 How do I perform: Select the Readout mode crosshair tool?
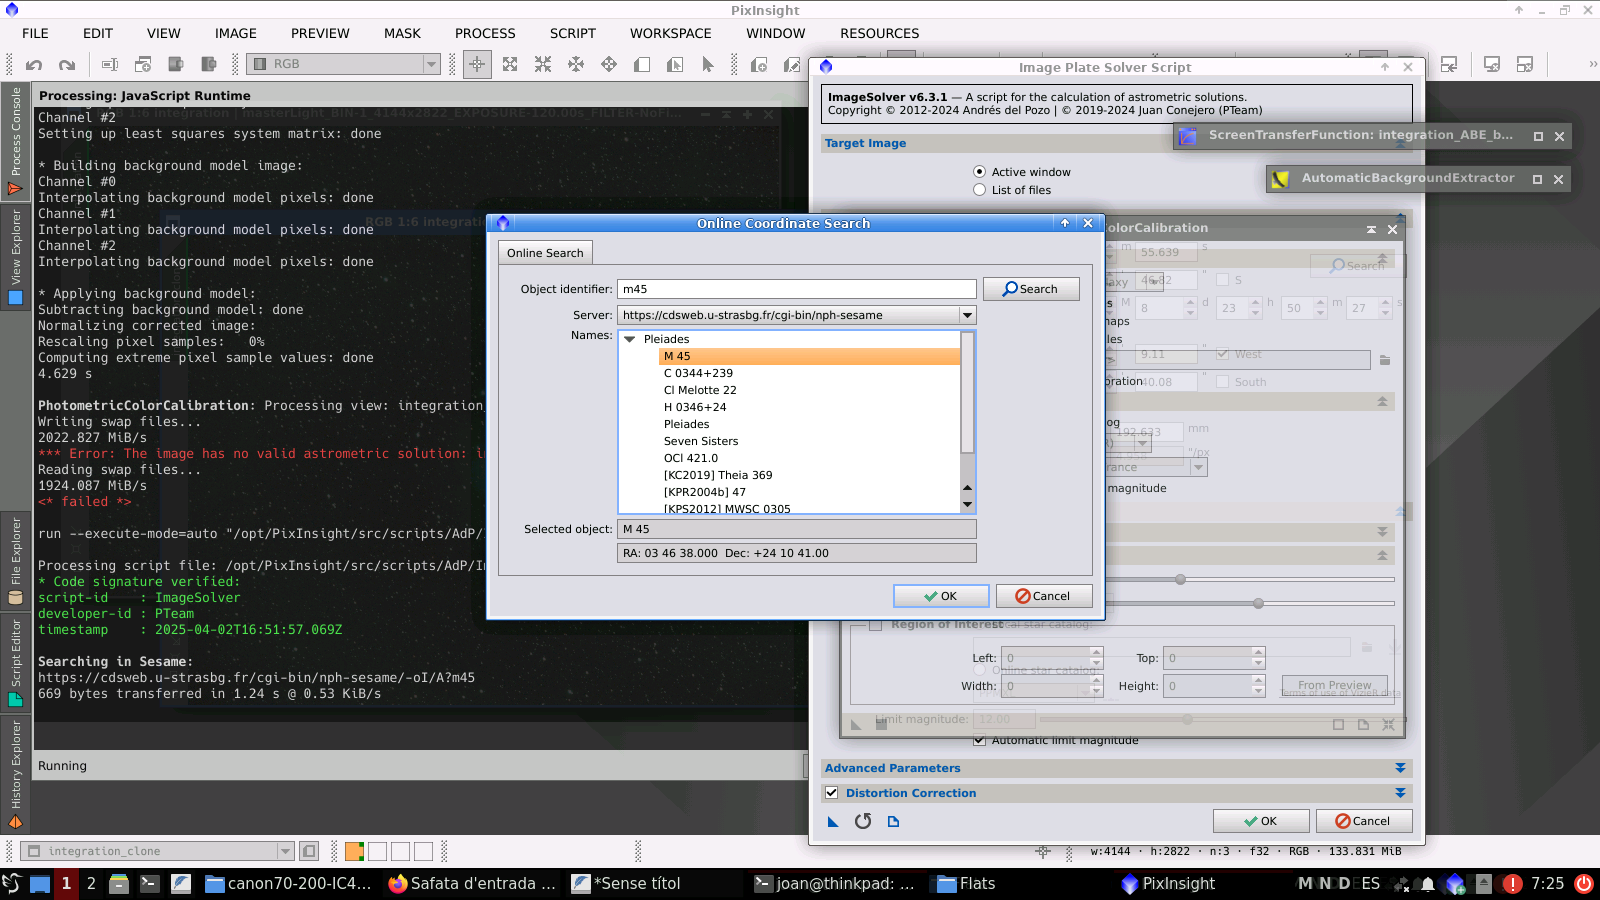(x=477, y=64)
